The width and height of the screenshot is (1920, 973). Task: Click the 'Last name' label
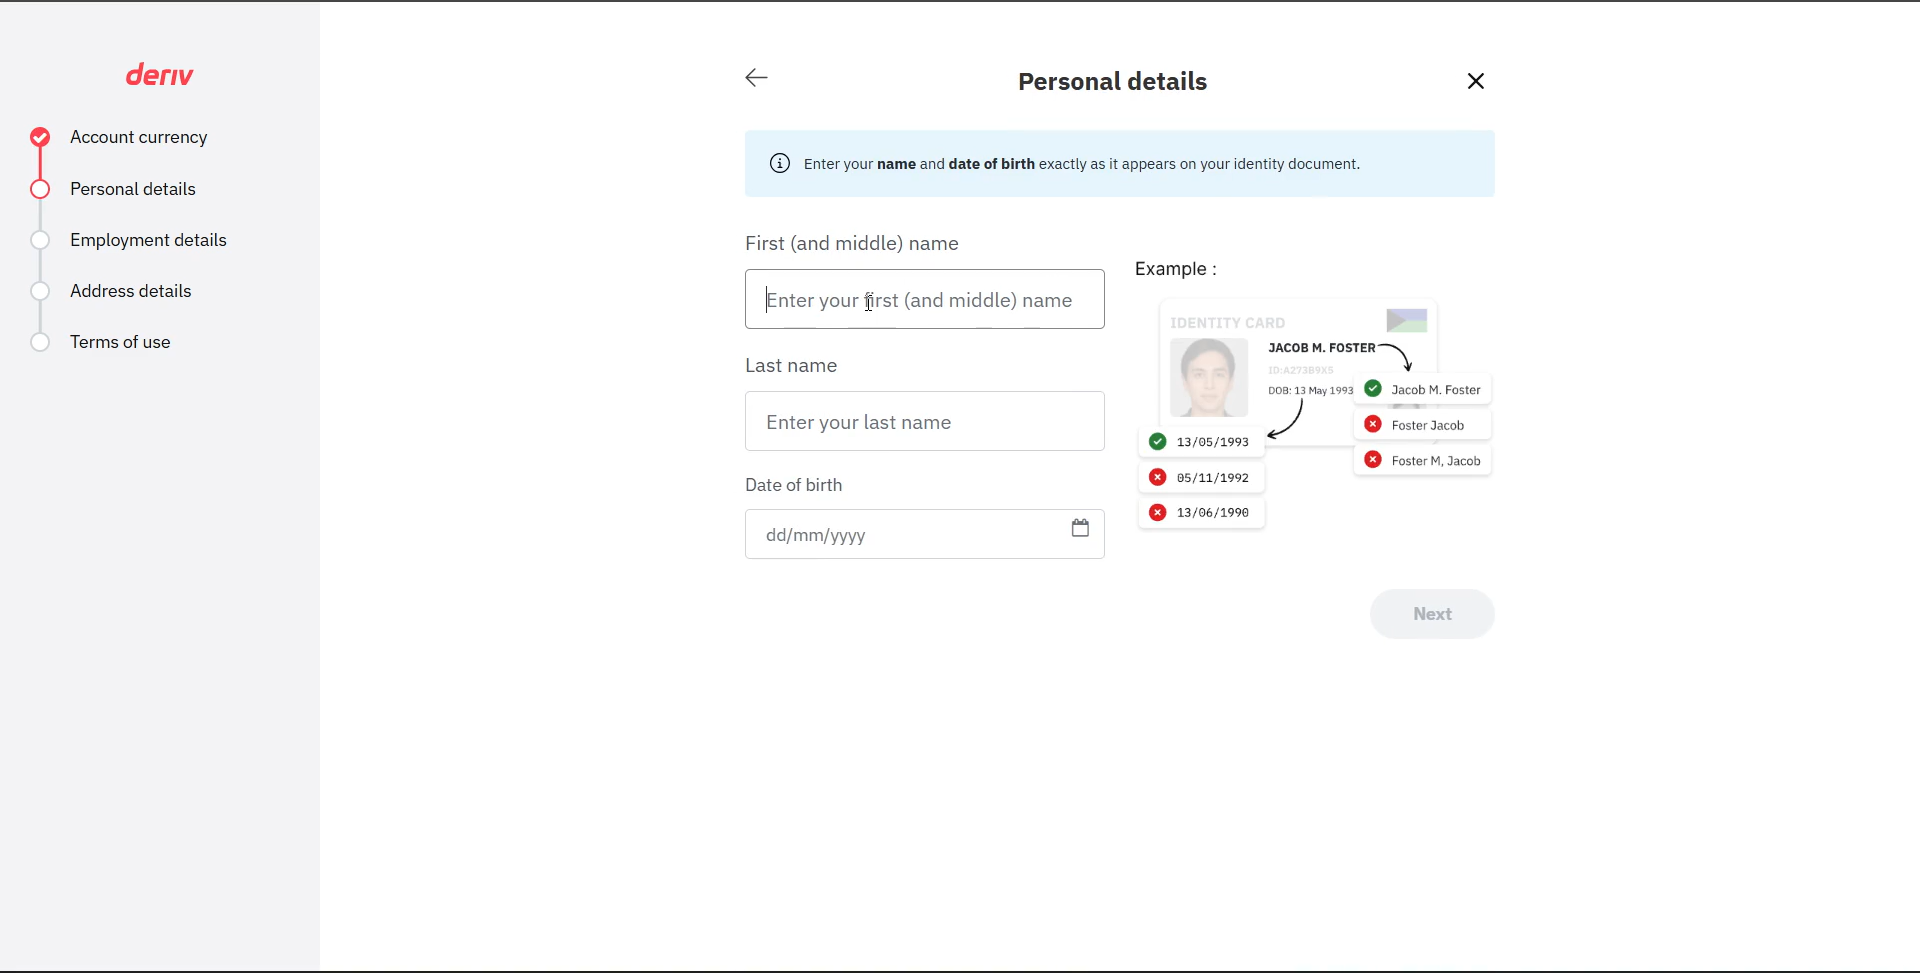coord(791,365)
